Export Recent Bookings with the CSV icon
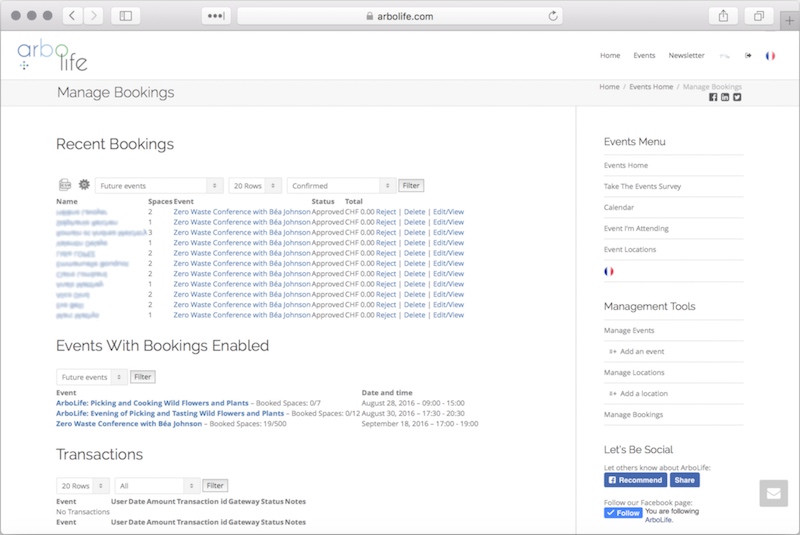Viewport: 800px width, 535px height. [x=65, y=185]
